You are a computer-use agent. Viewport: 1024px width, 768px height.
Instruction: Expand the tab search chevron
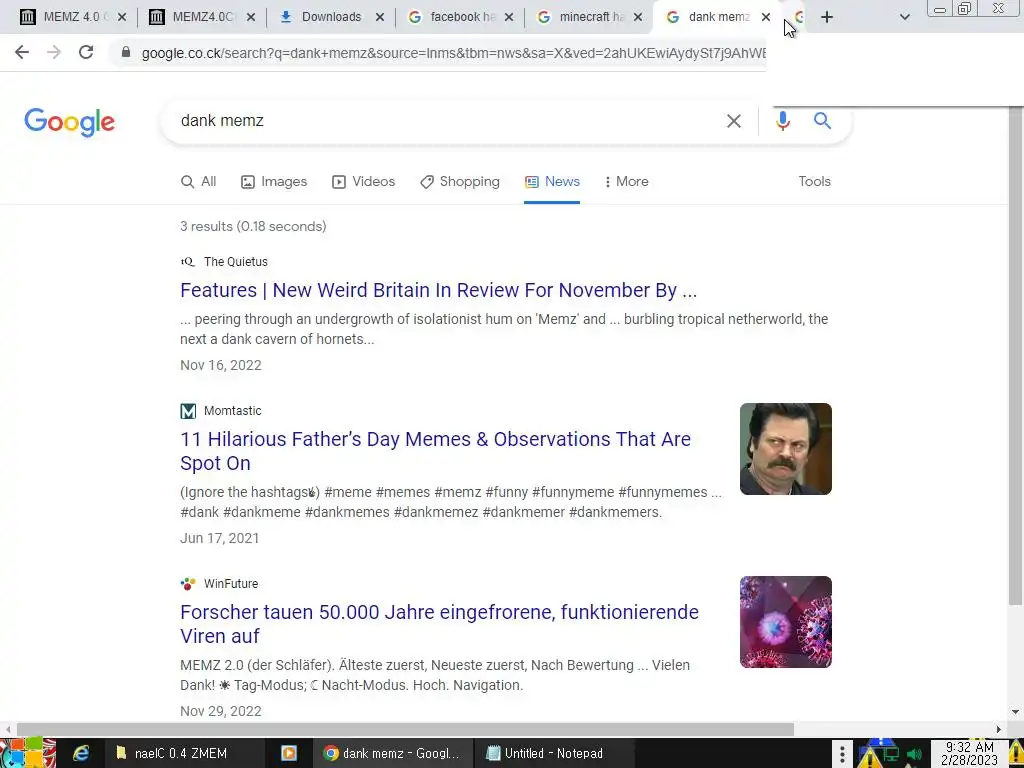[x=904, y=17]
